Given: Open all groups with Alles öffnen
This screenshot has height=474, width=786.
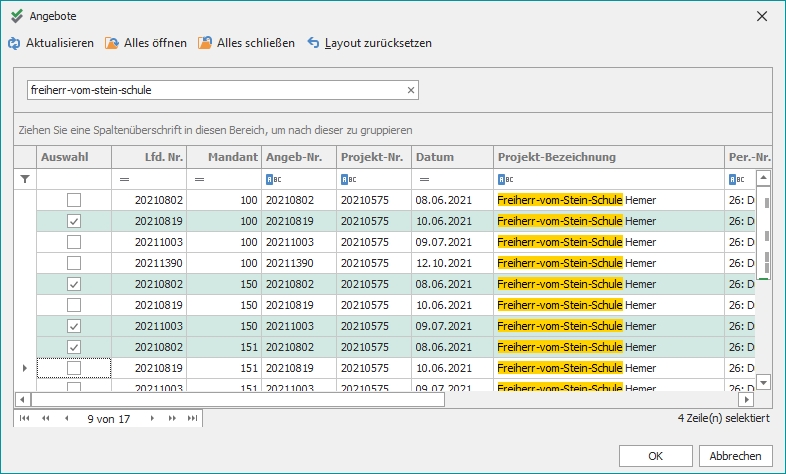Looking at the screenshot, I should coord(145,43).
